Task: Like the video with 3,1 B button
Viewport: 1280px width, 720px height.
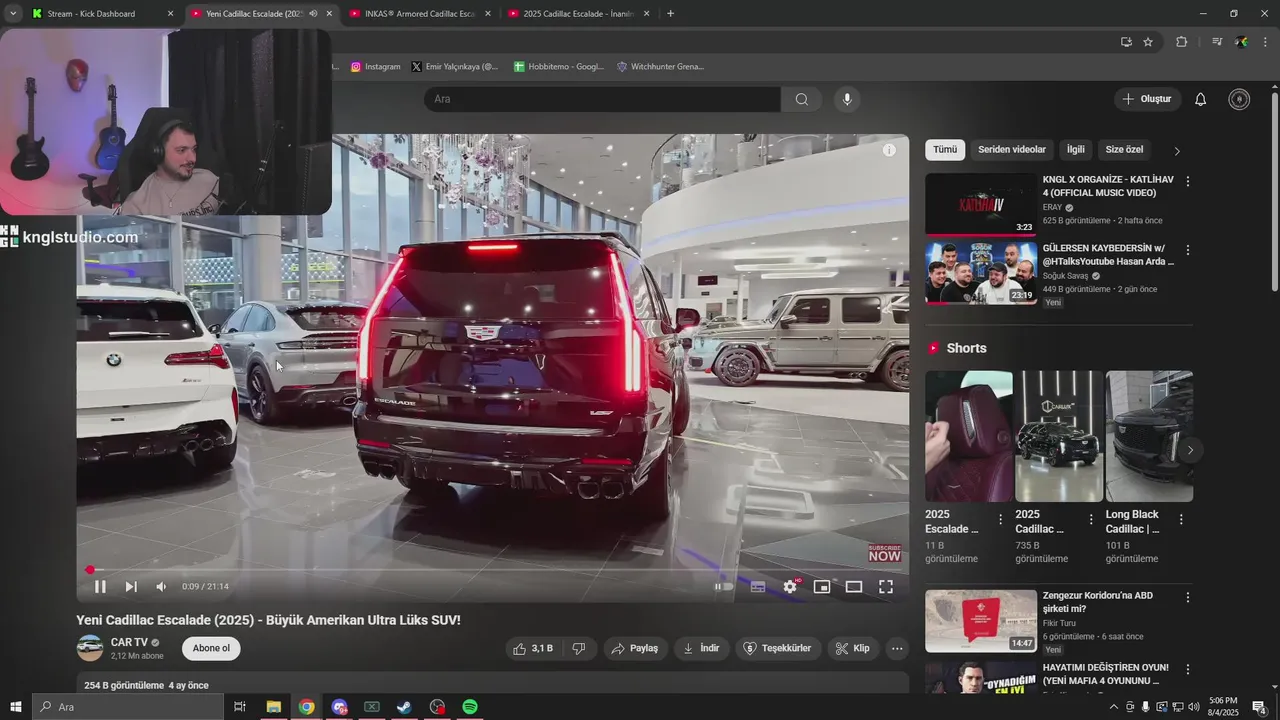Action: (x=533, y=648)
